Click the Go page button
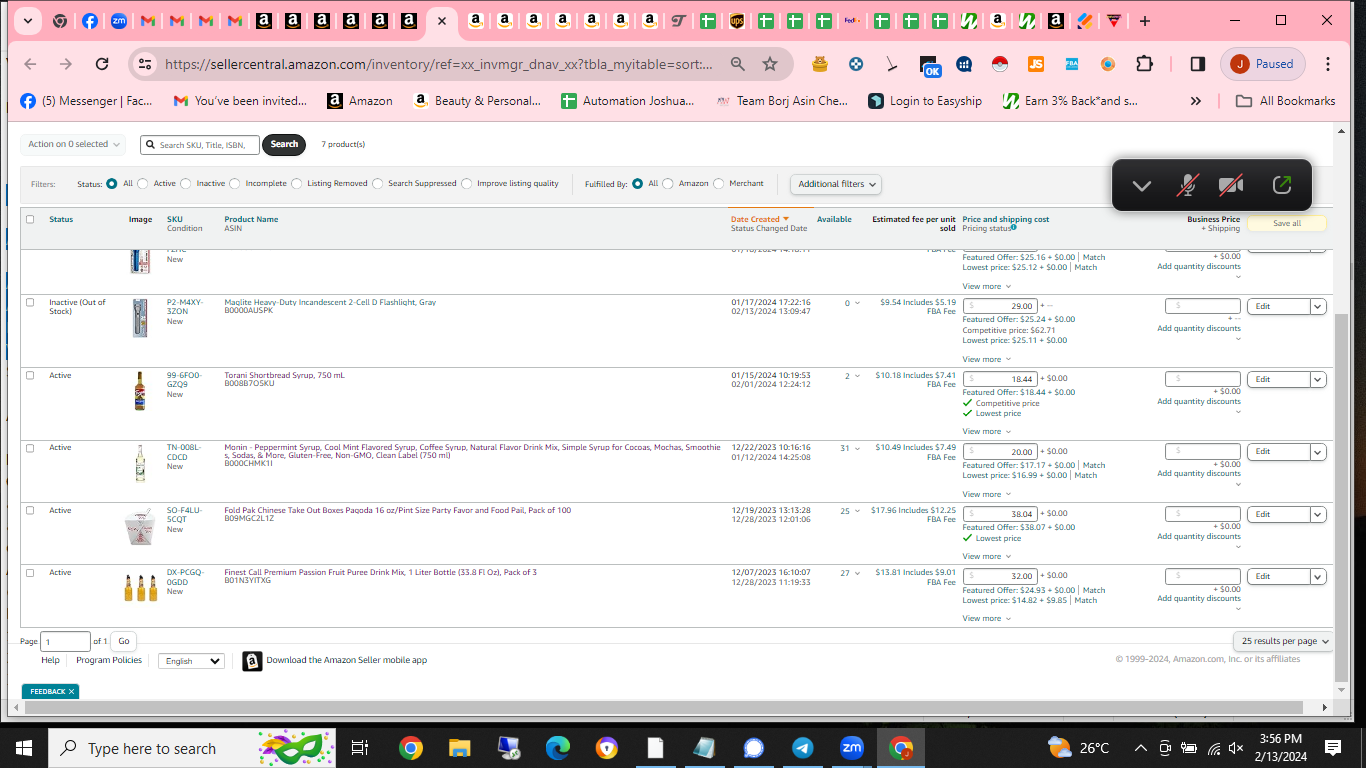1366x768 pixels. (124, 641)
